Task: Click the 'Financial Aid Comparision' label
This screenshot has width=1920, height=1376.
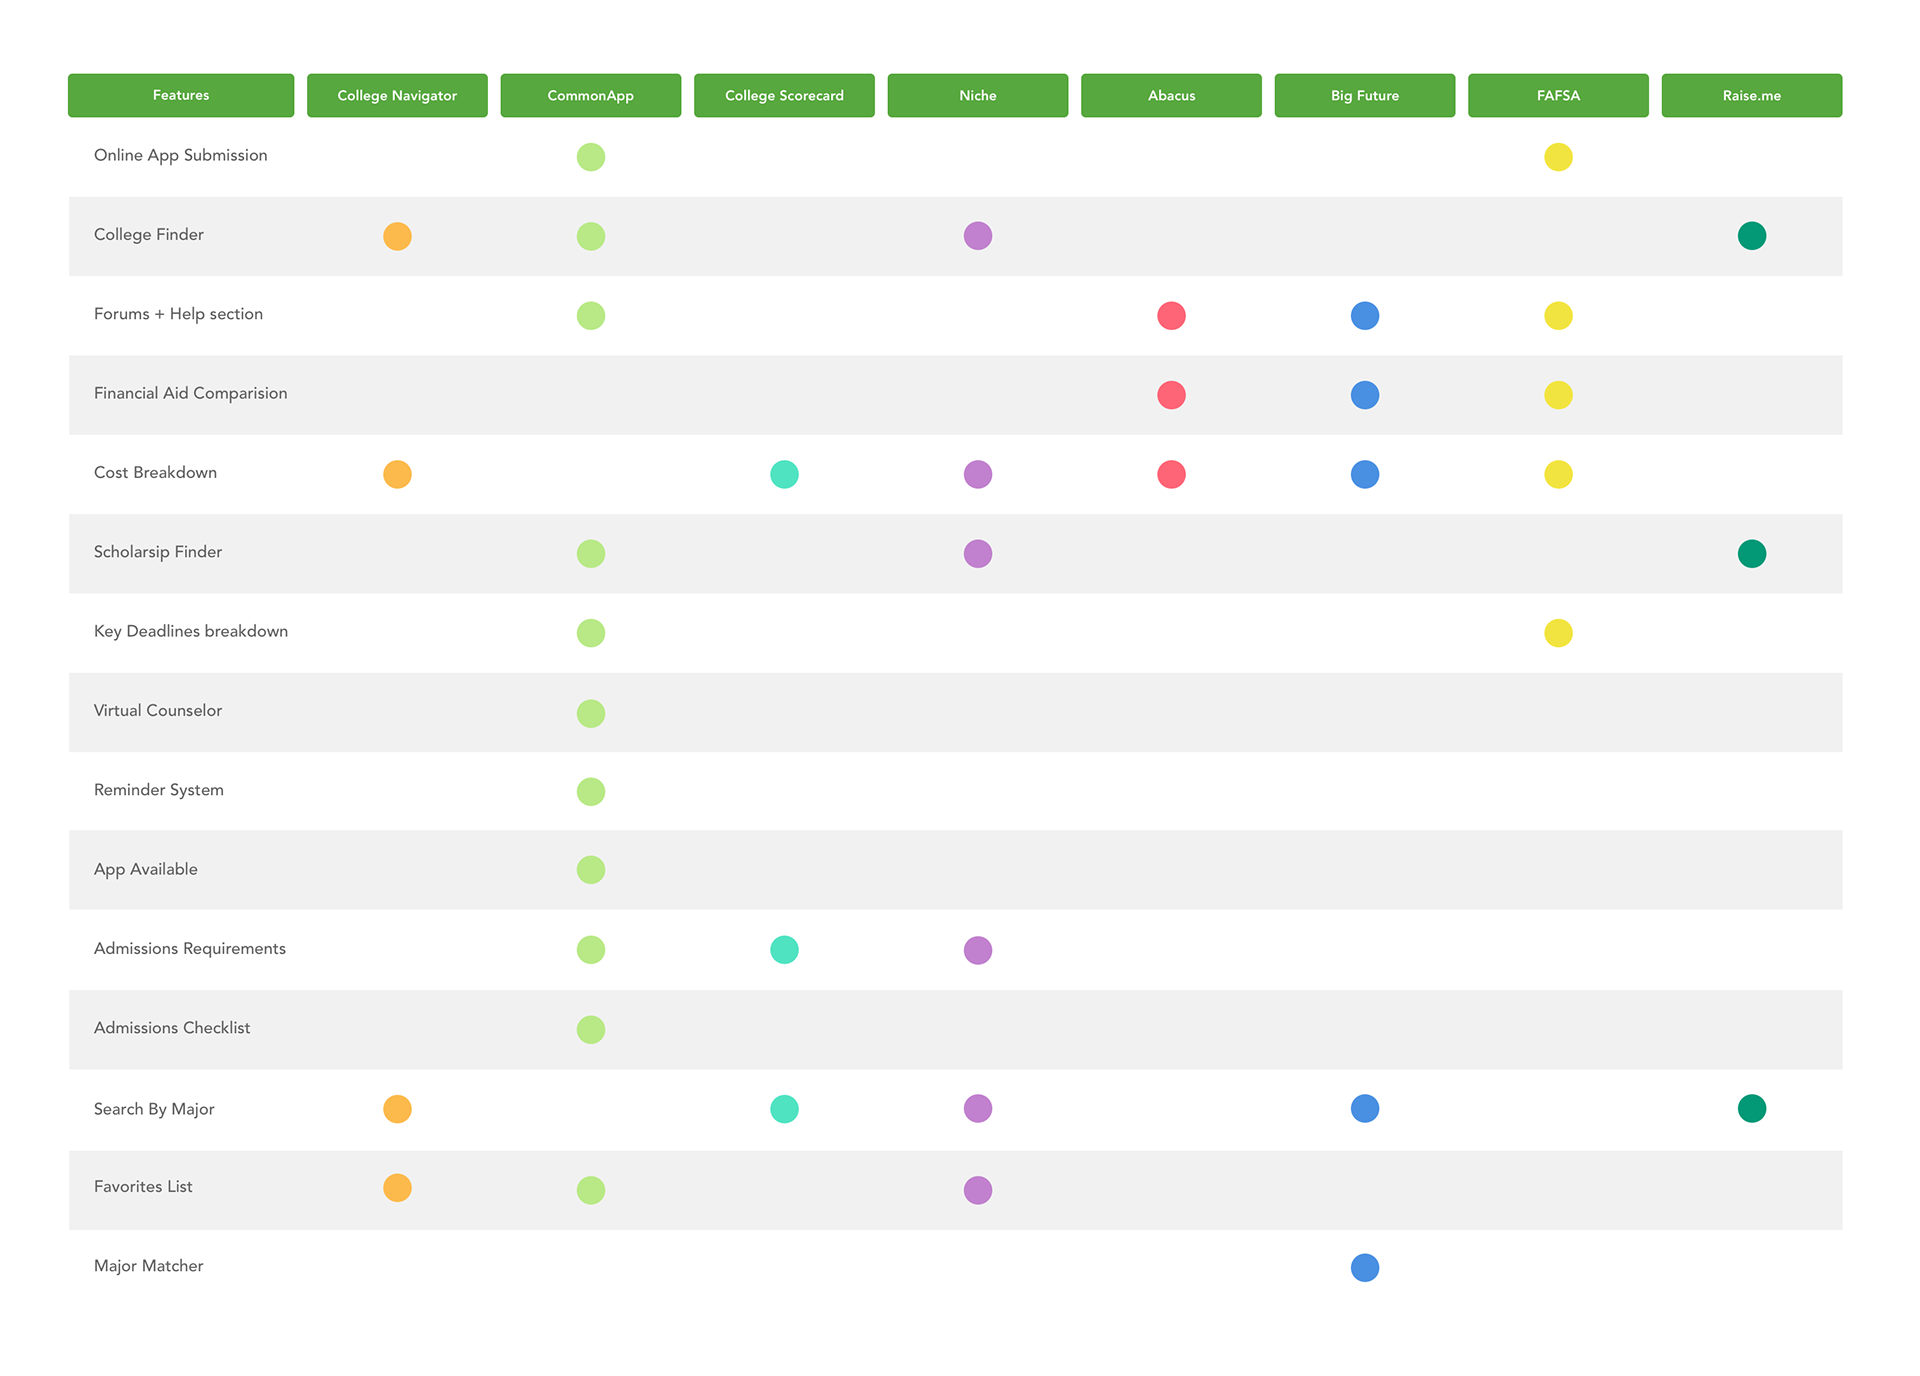Action: click(190, 393)
